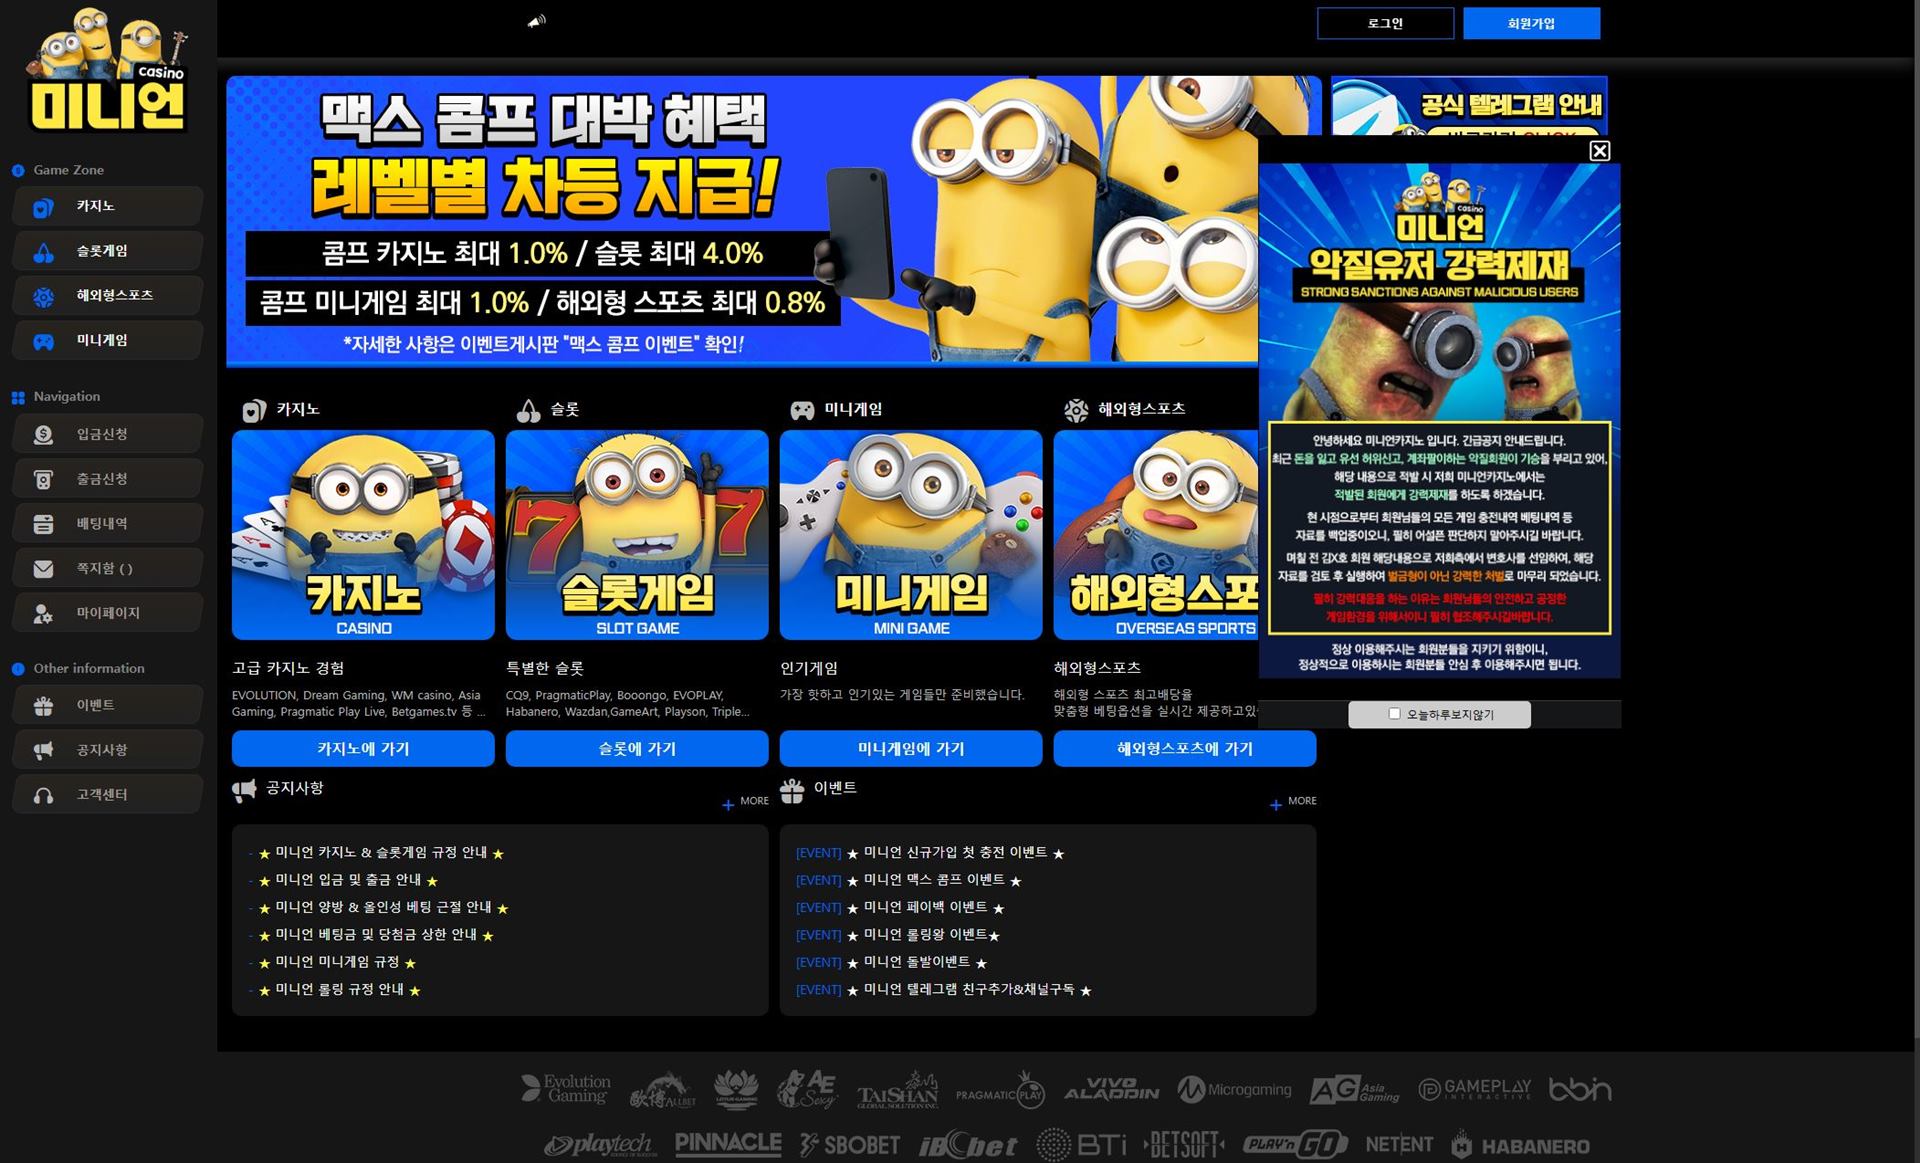This screenshot has width=1920, height=1163.
Task: Click the 악질유저 강력제재 popup image
Action: coord(1439,421)
